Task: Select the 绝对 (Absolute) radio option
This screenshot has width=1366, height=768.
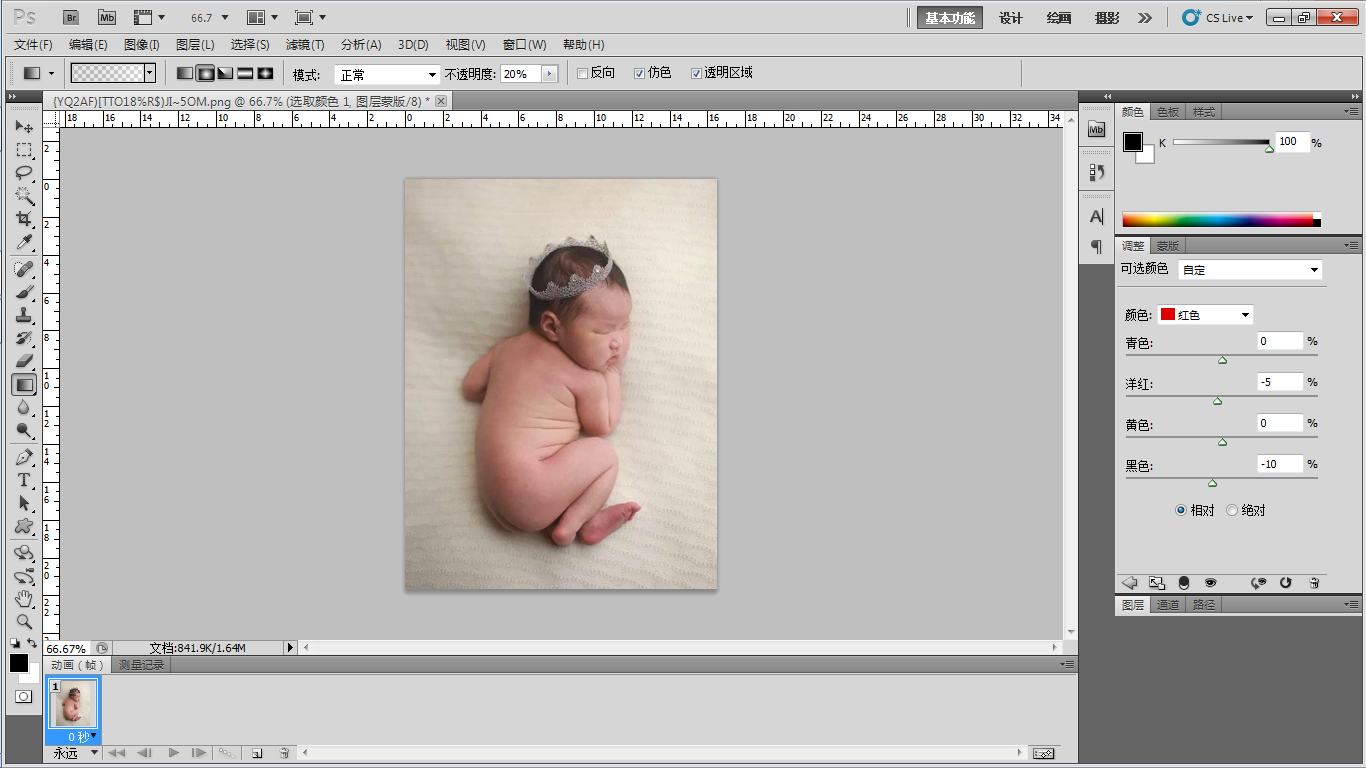Action: pos(1232,510)
